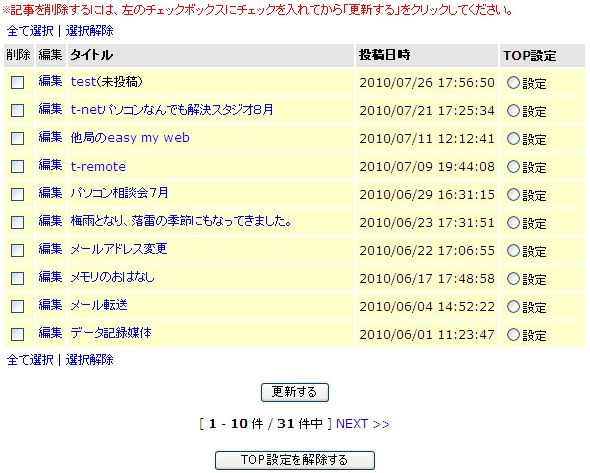Go to next page via NEXT >>

point(363,424)
